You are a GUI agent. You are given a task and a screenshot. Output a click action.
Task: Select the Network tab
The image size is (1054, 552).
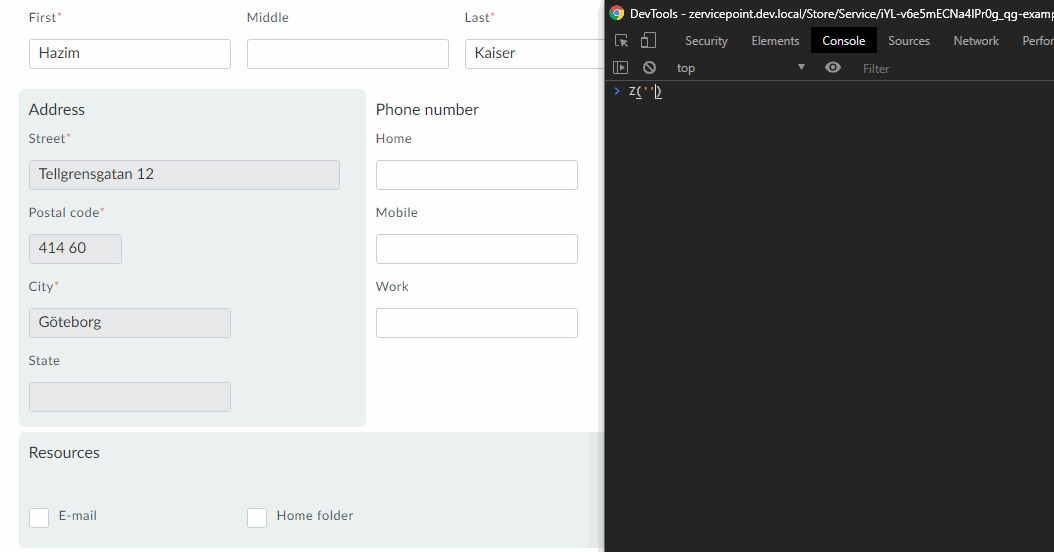click(975, 41)
